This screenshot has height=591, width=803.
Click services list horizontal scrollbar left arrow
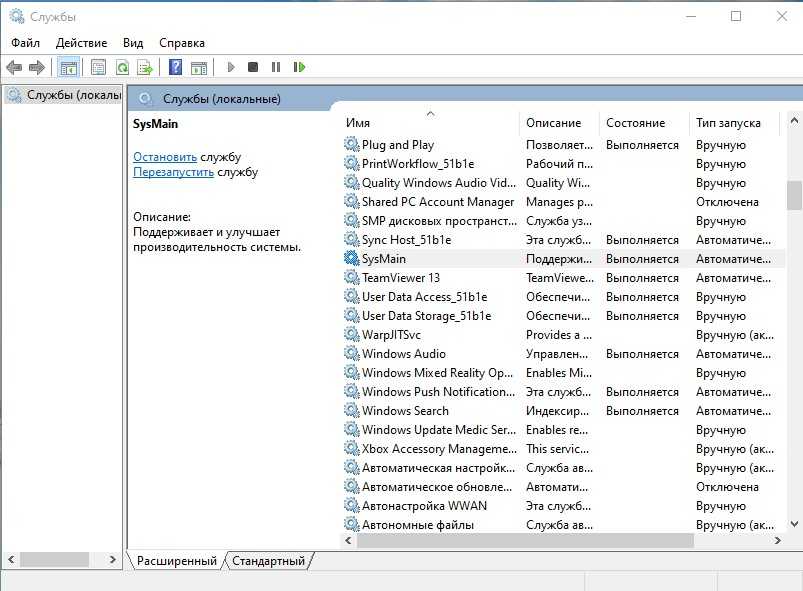click(x=349, y=540)
